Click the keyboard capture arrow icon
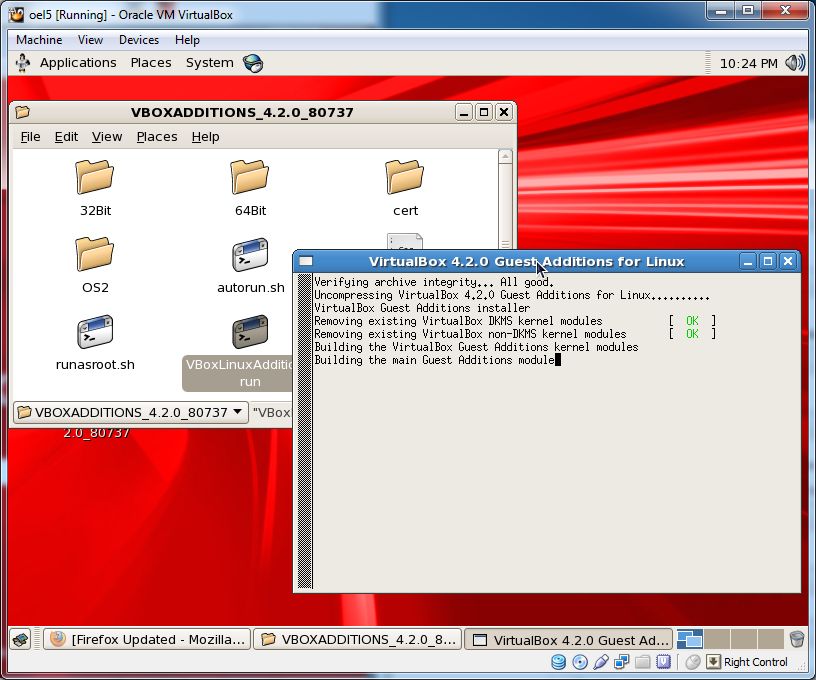Image resolution: width=816 pixels, height=680 pixels. [713, 662]
